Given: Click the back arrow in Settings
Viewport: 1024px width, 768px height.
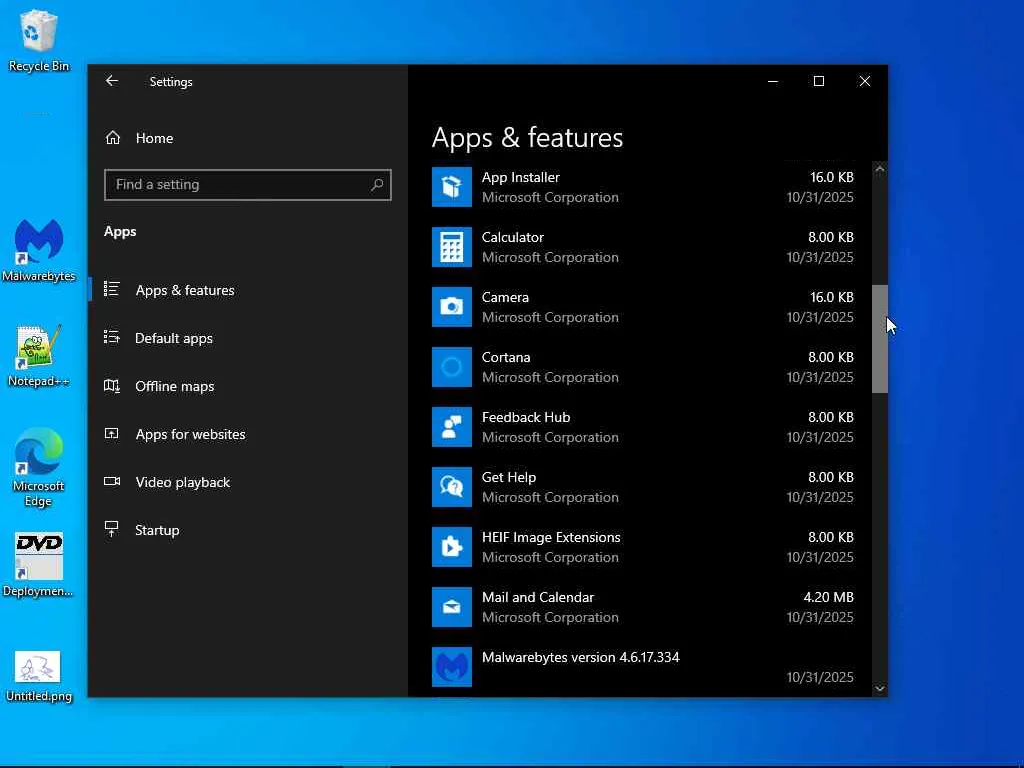Looking at the screenshot, I should [x=112, y=81].
